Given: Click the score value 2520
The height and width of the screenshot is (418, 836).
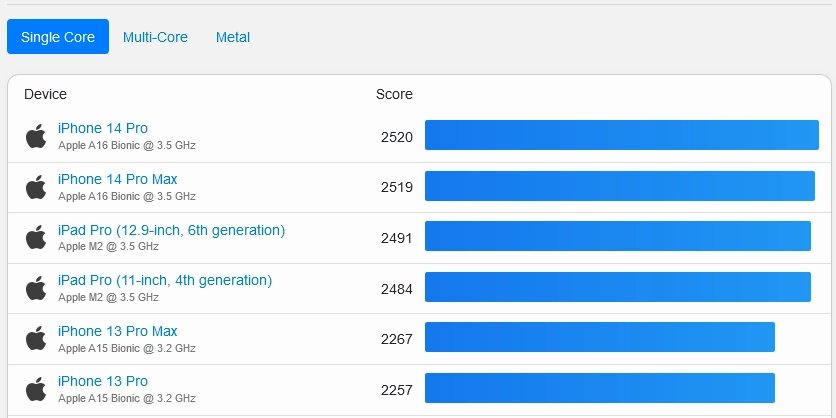Looking at the screenshot, I should [397, 137].
